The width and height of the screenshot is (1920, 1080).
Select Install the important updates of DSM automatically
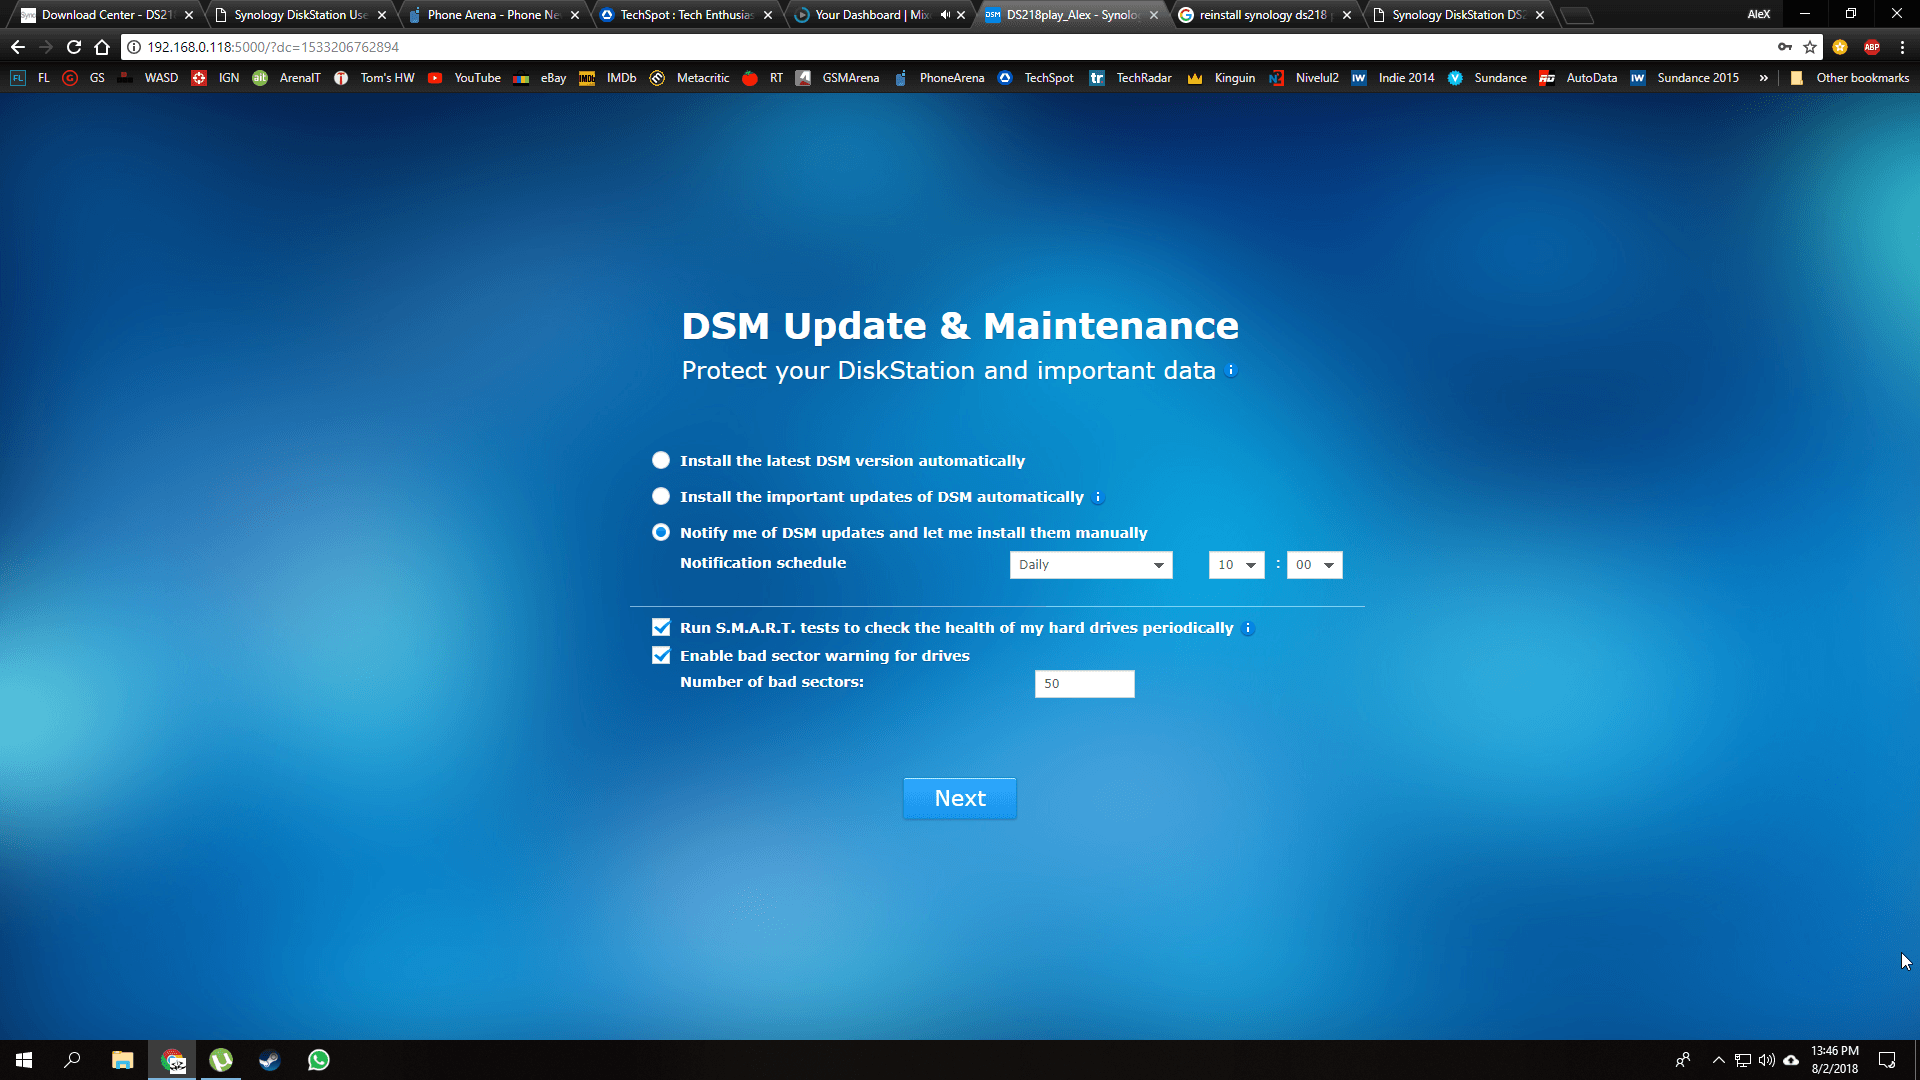point(661,496)
